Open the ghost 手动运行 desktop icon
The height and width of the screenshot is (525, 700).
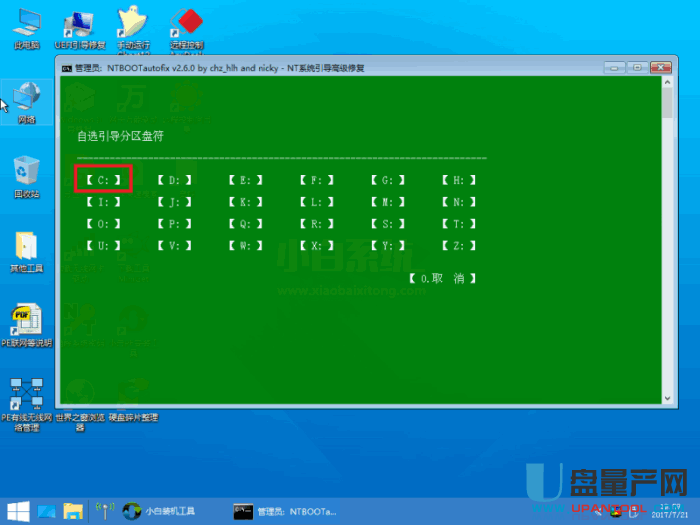(133, 23)
